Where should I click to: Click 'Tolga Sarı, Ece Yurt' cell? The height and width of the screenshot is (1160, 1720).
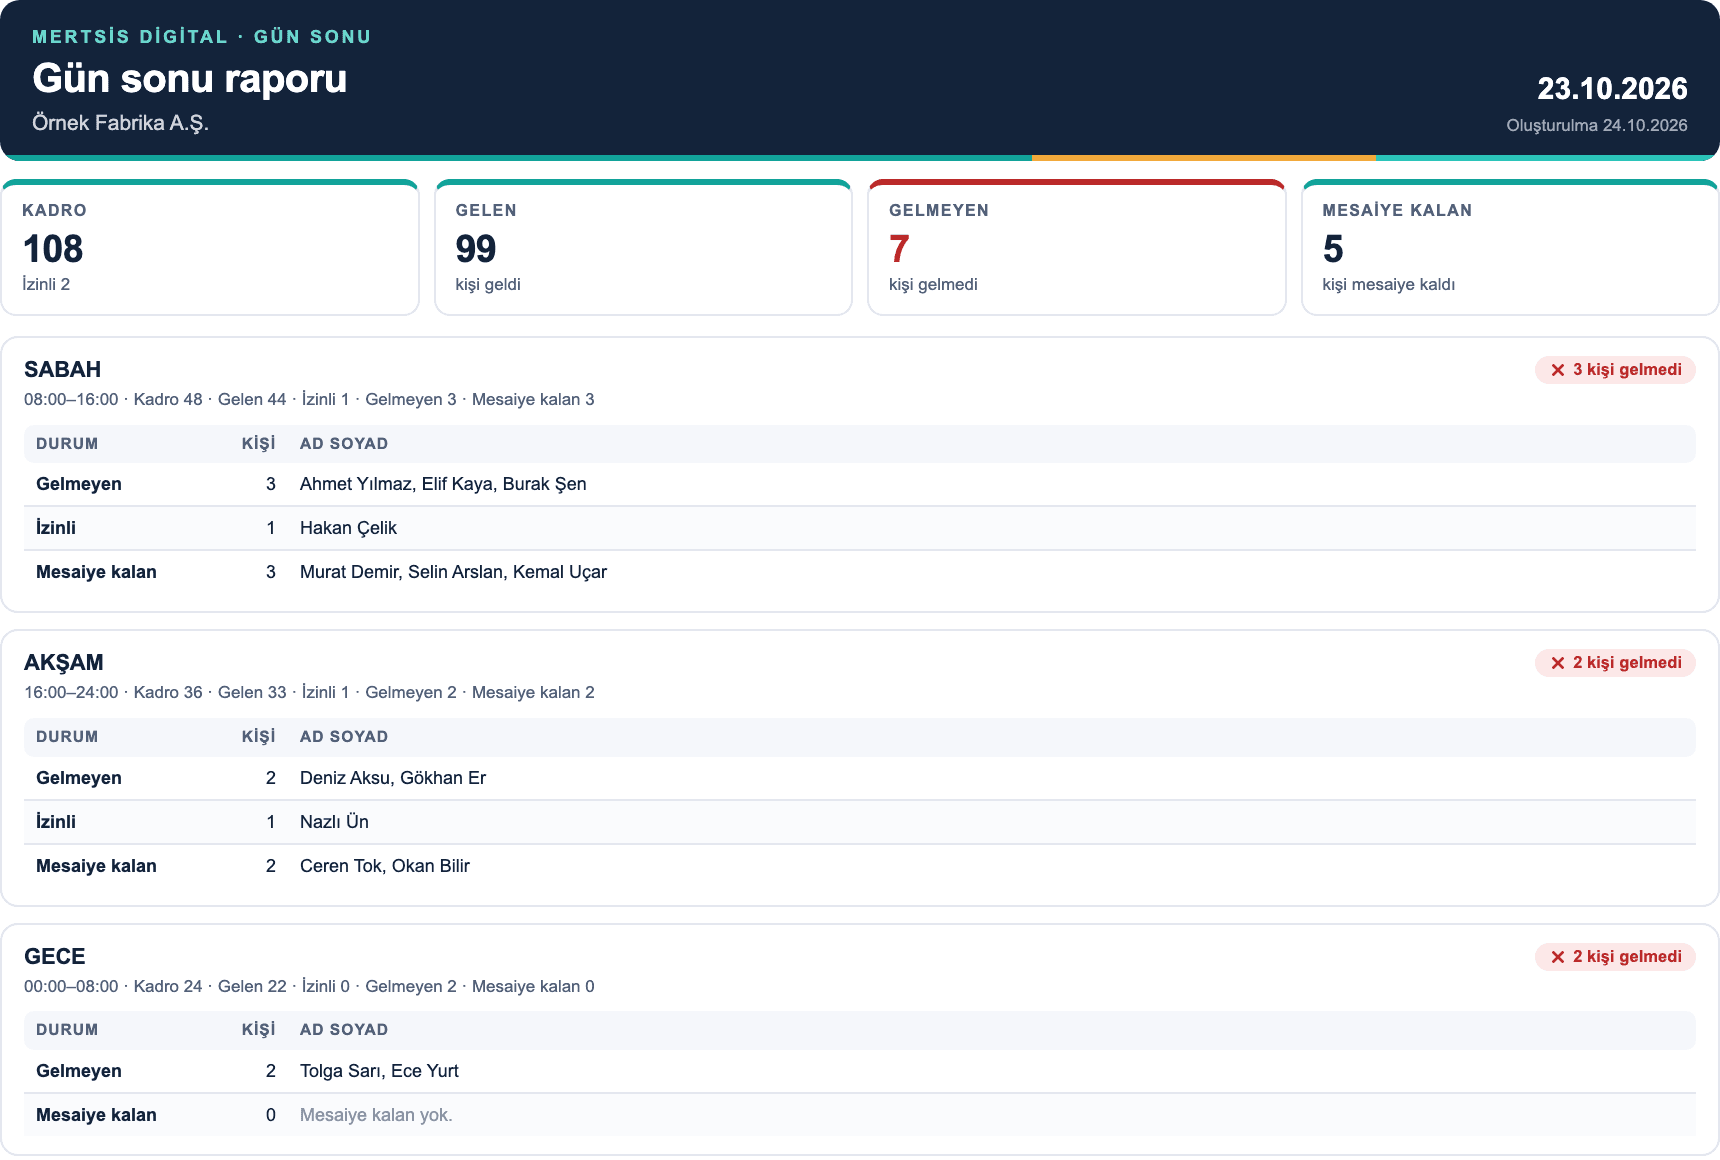[x=379, y=1071]
